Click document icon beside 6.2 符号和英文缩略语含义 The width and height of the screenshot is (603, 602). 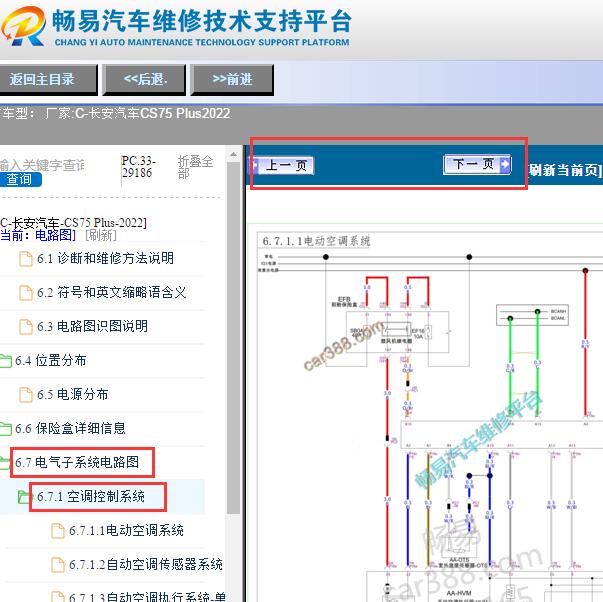26,293
